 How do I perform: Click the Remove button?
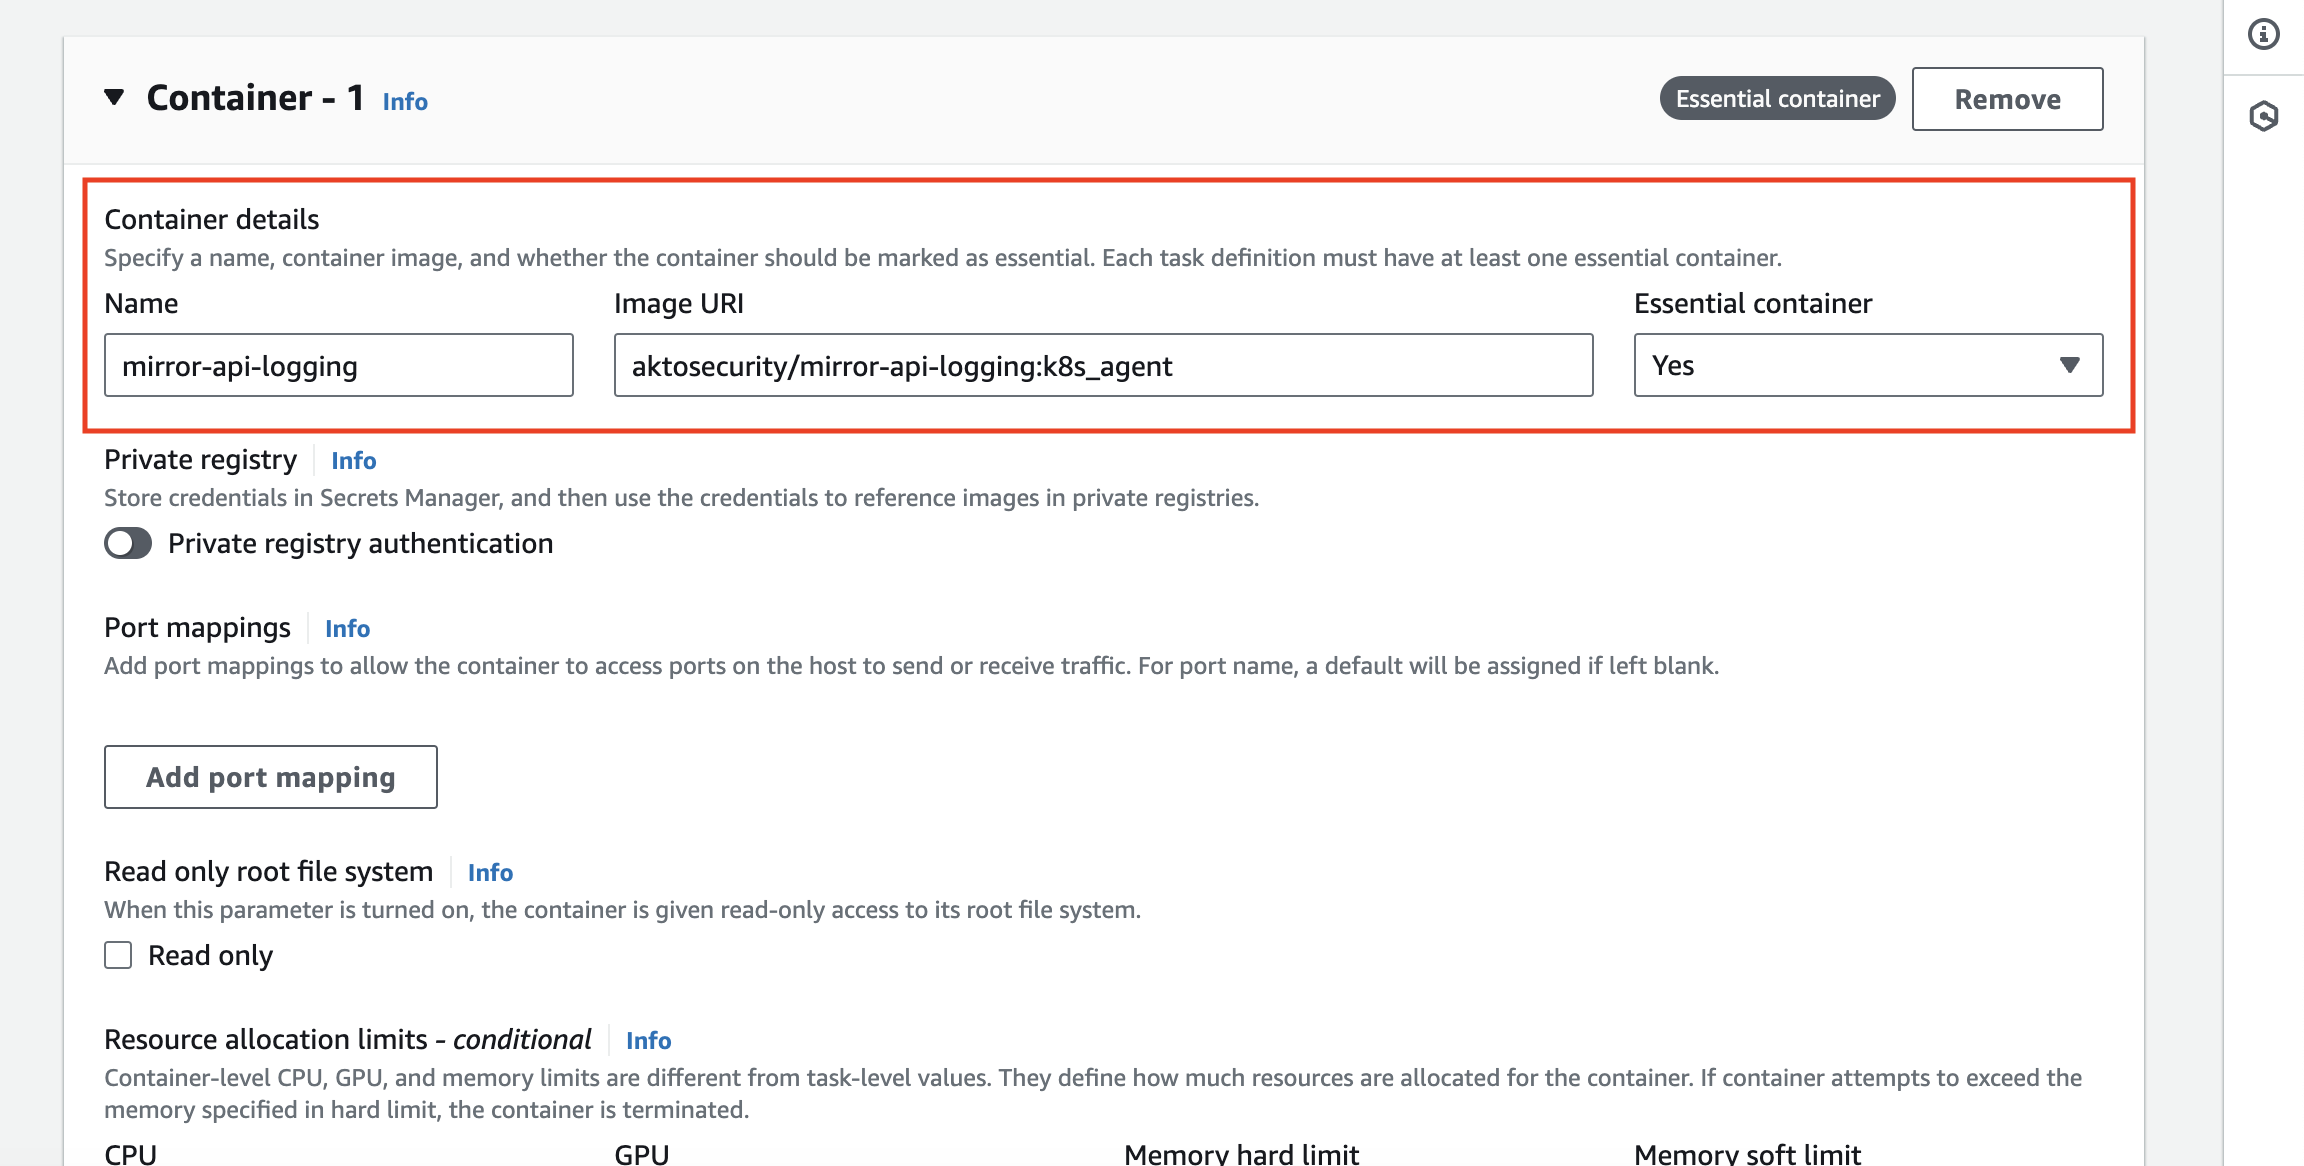pyautogui.click(x=2007, y=98)
